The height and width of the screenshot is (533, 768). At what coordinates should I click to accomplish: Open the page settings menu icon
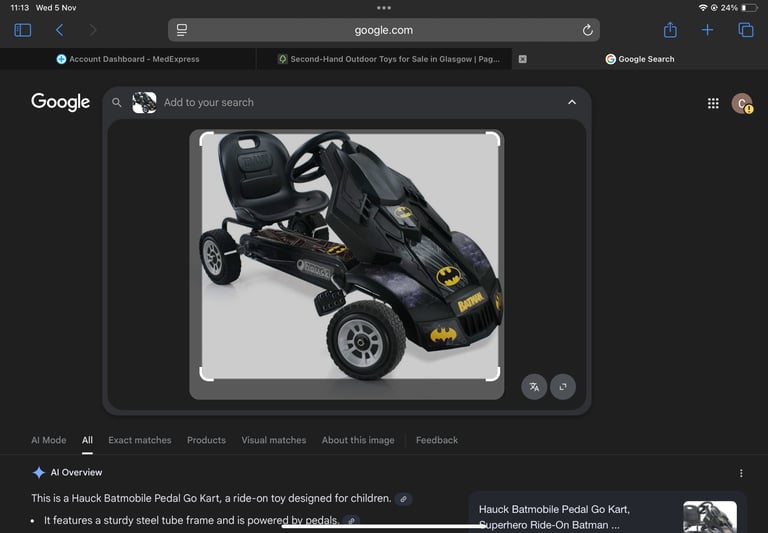click(182, 30)
